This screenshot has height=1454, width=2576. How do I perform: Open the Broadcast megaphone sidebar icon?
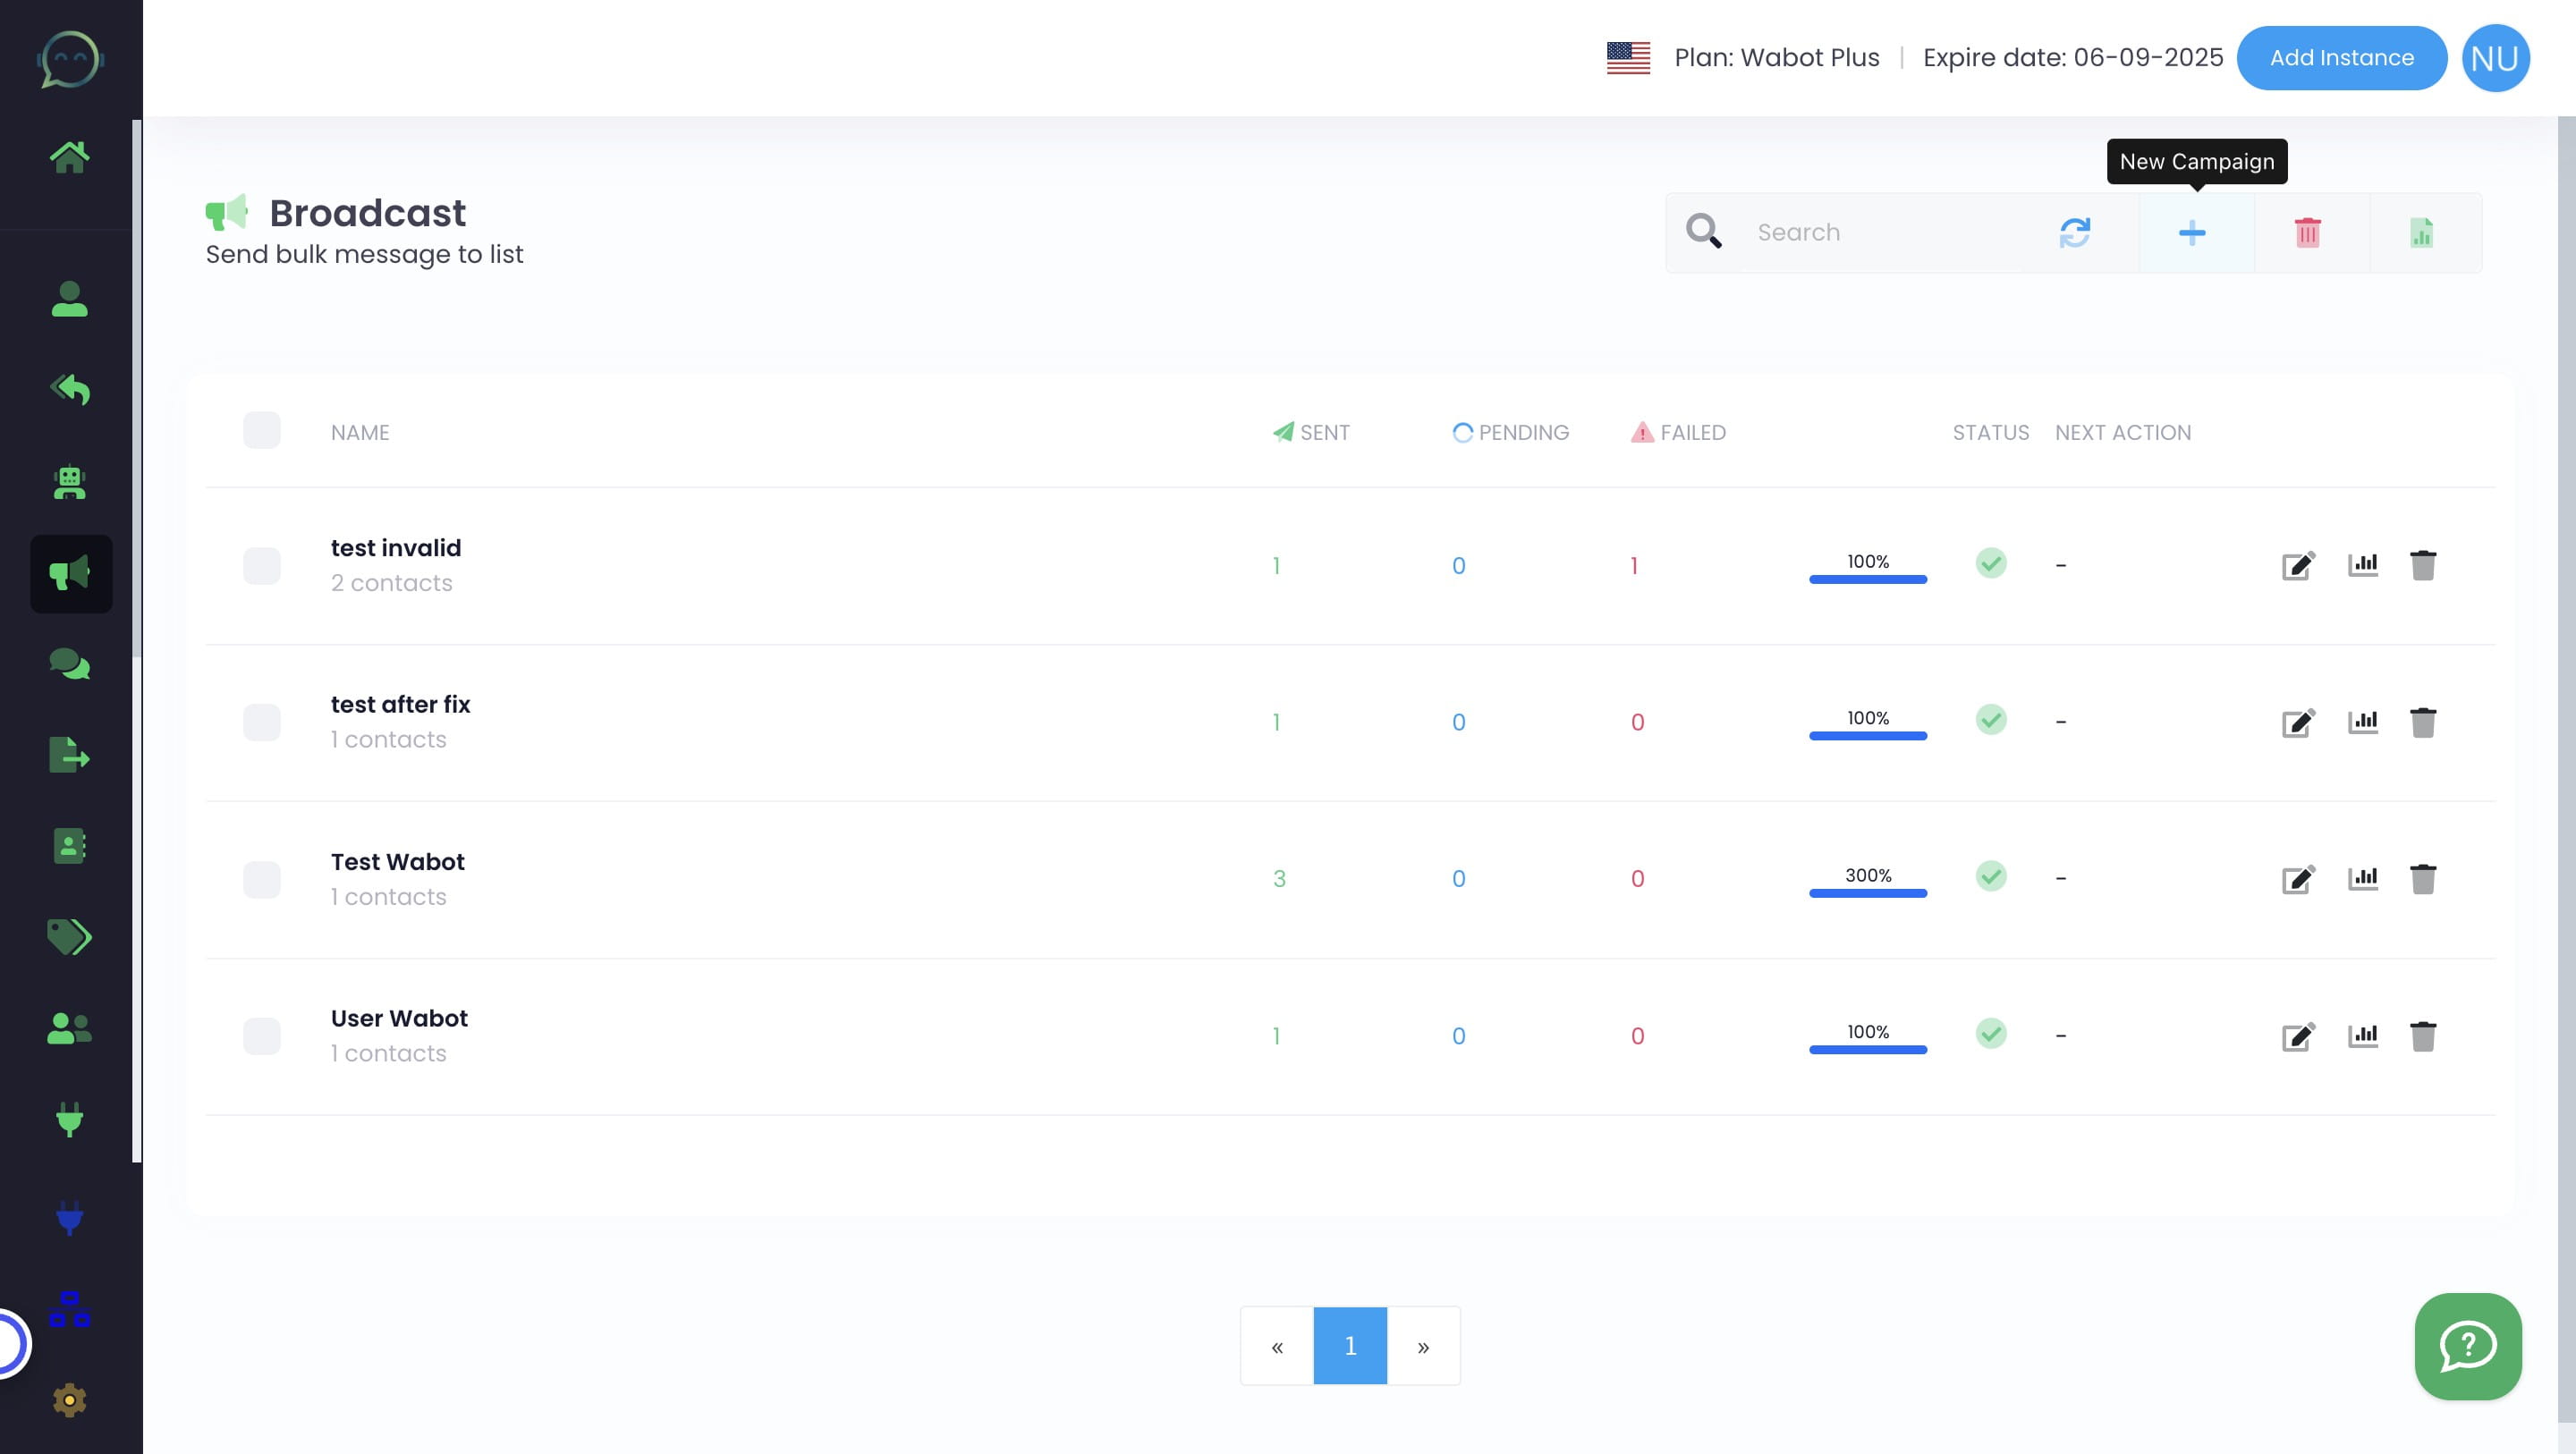(71, 574)
